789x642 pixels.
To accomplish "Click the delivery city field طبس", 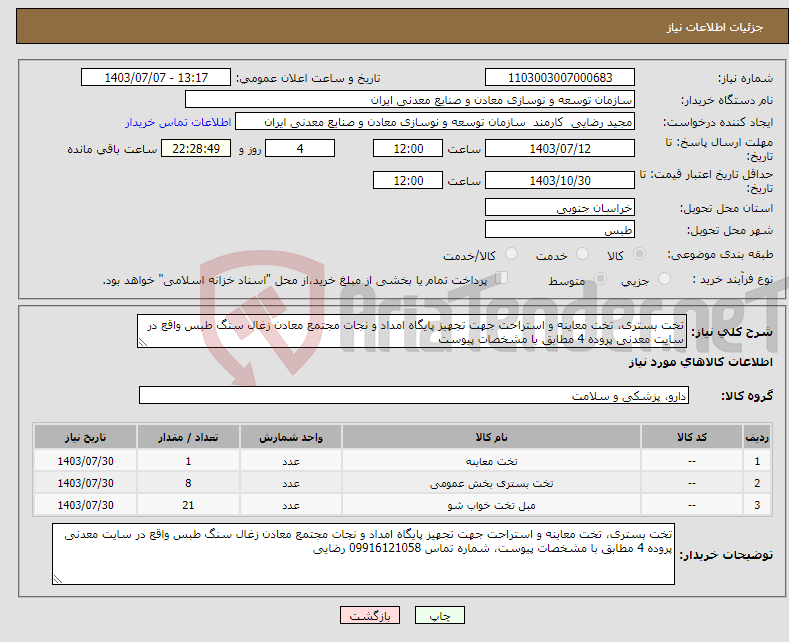I will [560, 229].
